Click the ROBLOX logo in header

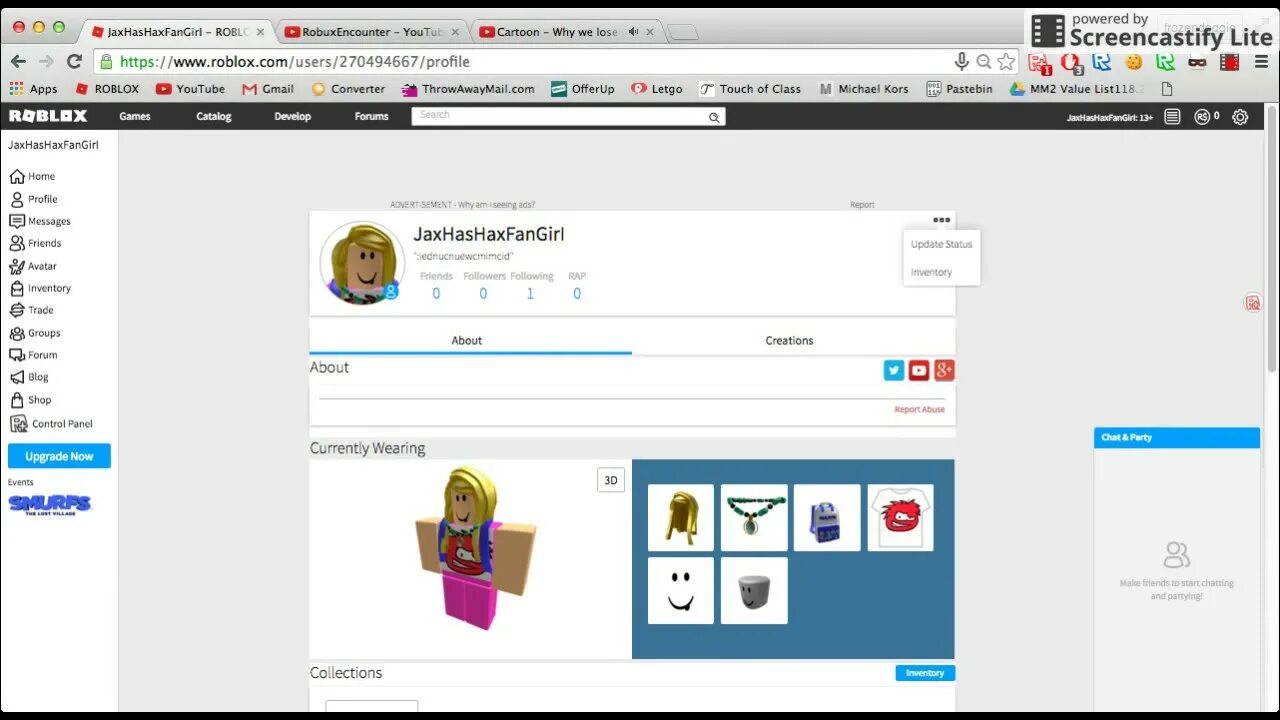click(x=48, y=116)
